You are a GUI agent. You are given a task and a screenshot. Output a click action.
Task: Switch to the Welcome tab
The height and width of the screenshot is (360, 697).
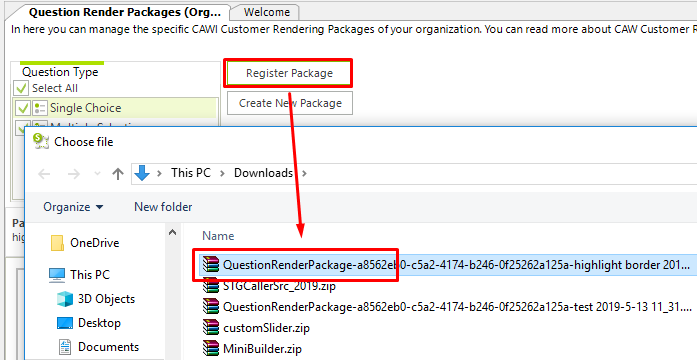(267, 12)
